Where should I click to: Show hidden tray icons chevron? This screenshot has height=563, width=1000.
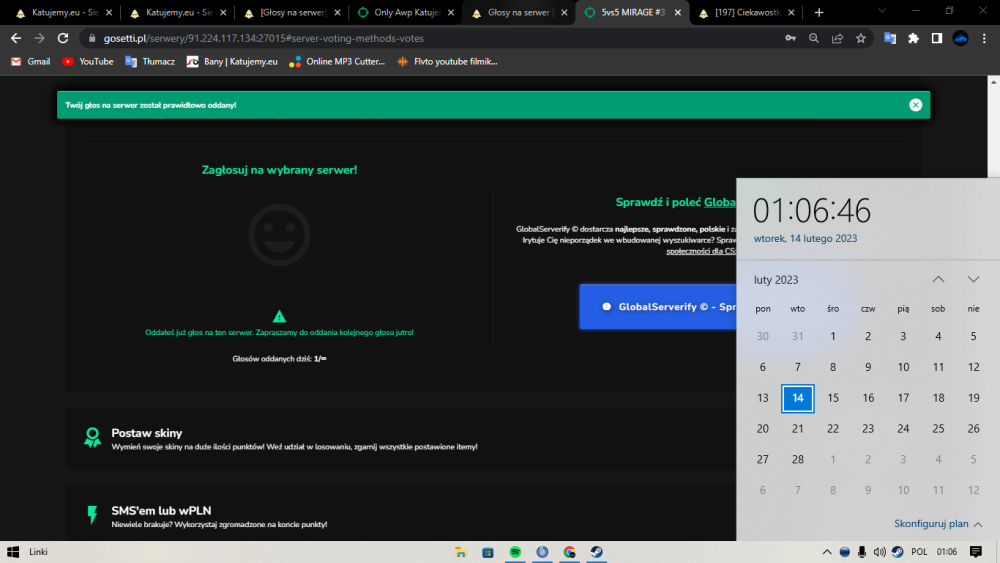[x=827, y=552]
